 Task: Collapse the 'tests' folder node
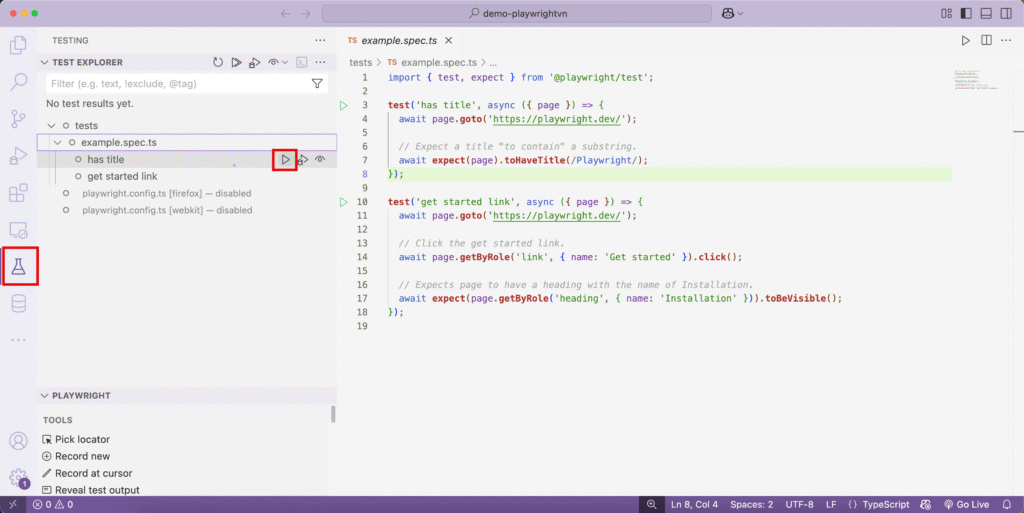(52, 125)
